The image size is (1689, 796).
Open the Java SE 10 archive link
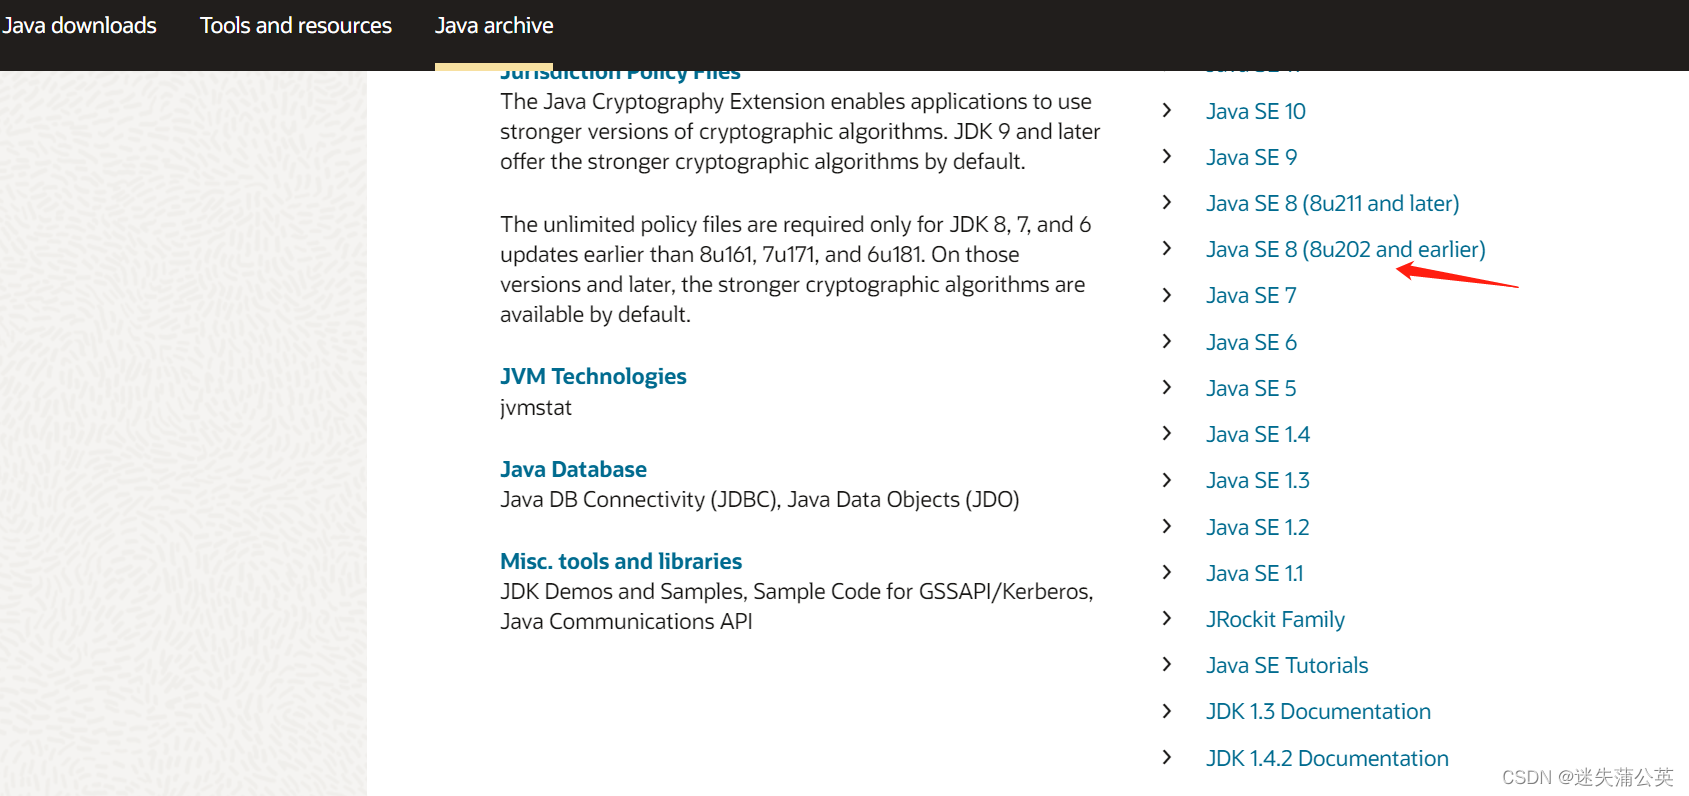point(1256,111)
